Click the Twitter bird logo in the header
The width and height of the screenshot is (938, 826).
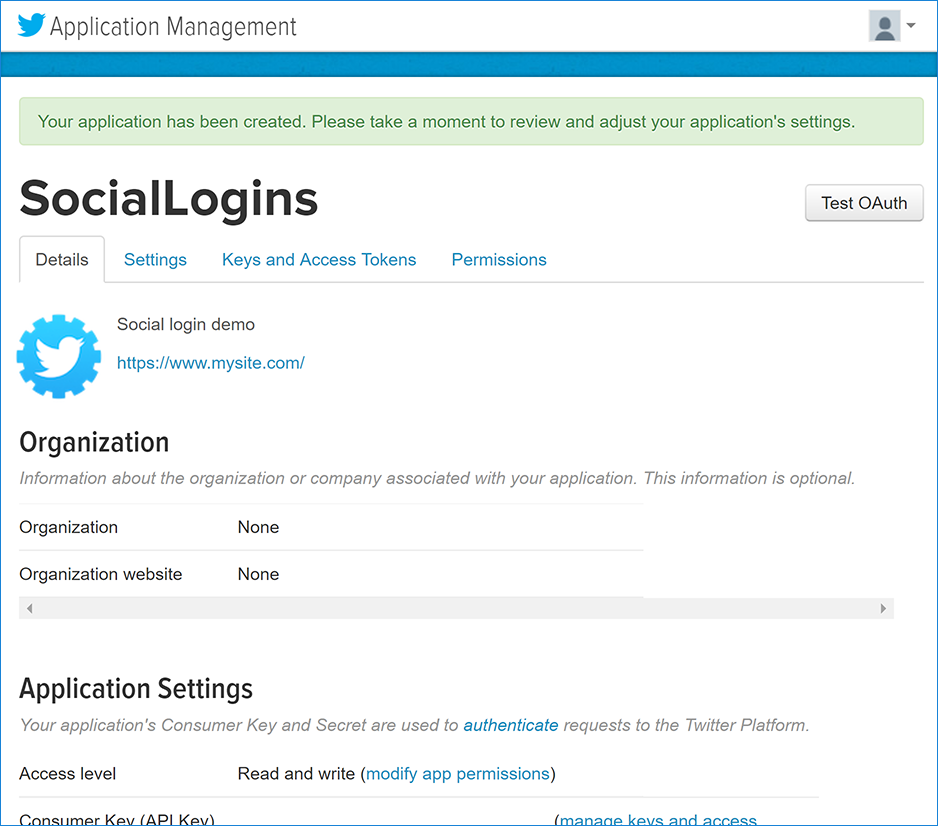(31, 25)
